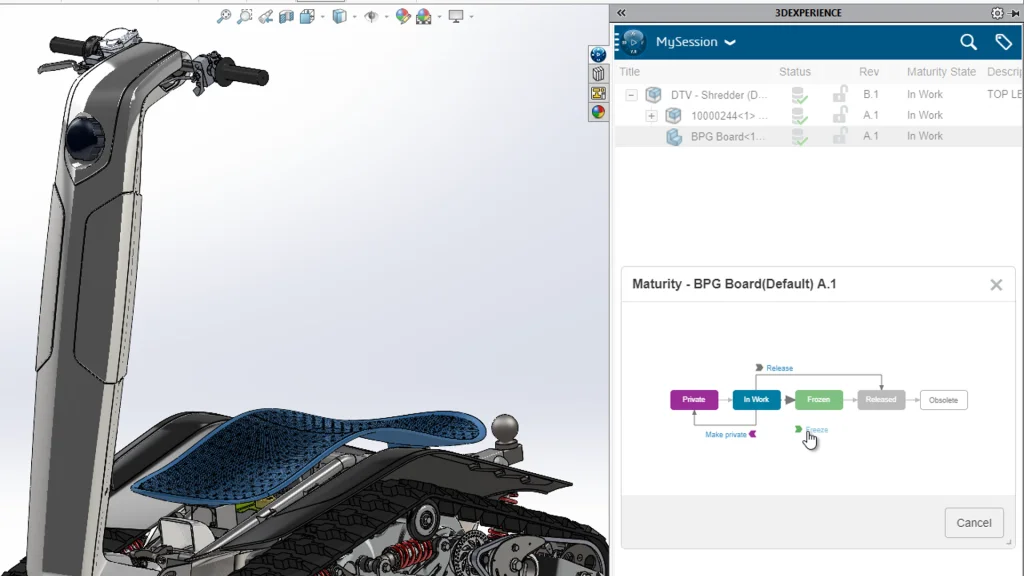Screen dimensions: 1024x576
Task: Collapse the 3DEXPERIENCE panel with double chevron
Action: click(x=621, y=12)
